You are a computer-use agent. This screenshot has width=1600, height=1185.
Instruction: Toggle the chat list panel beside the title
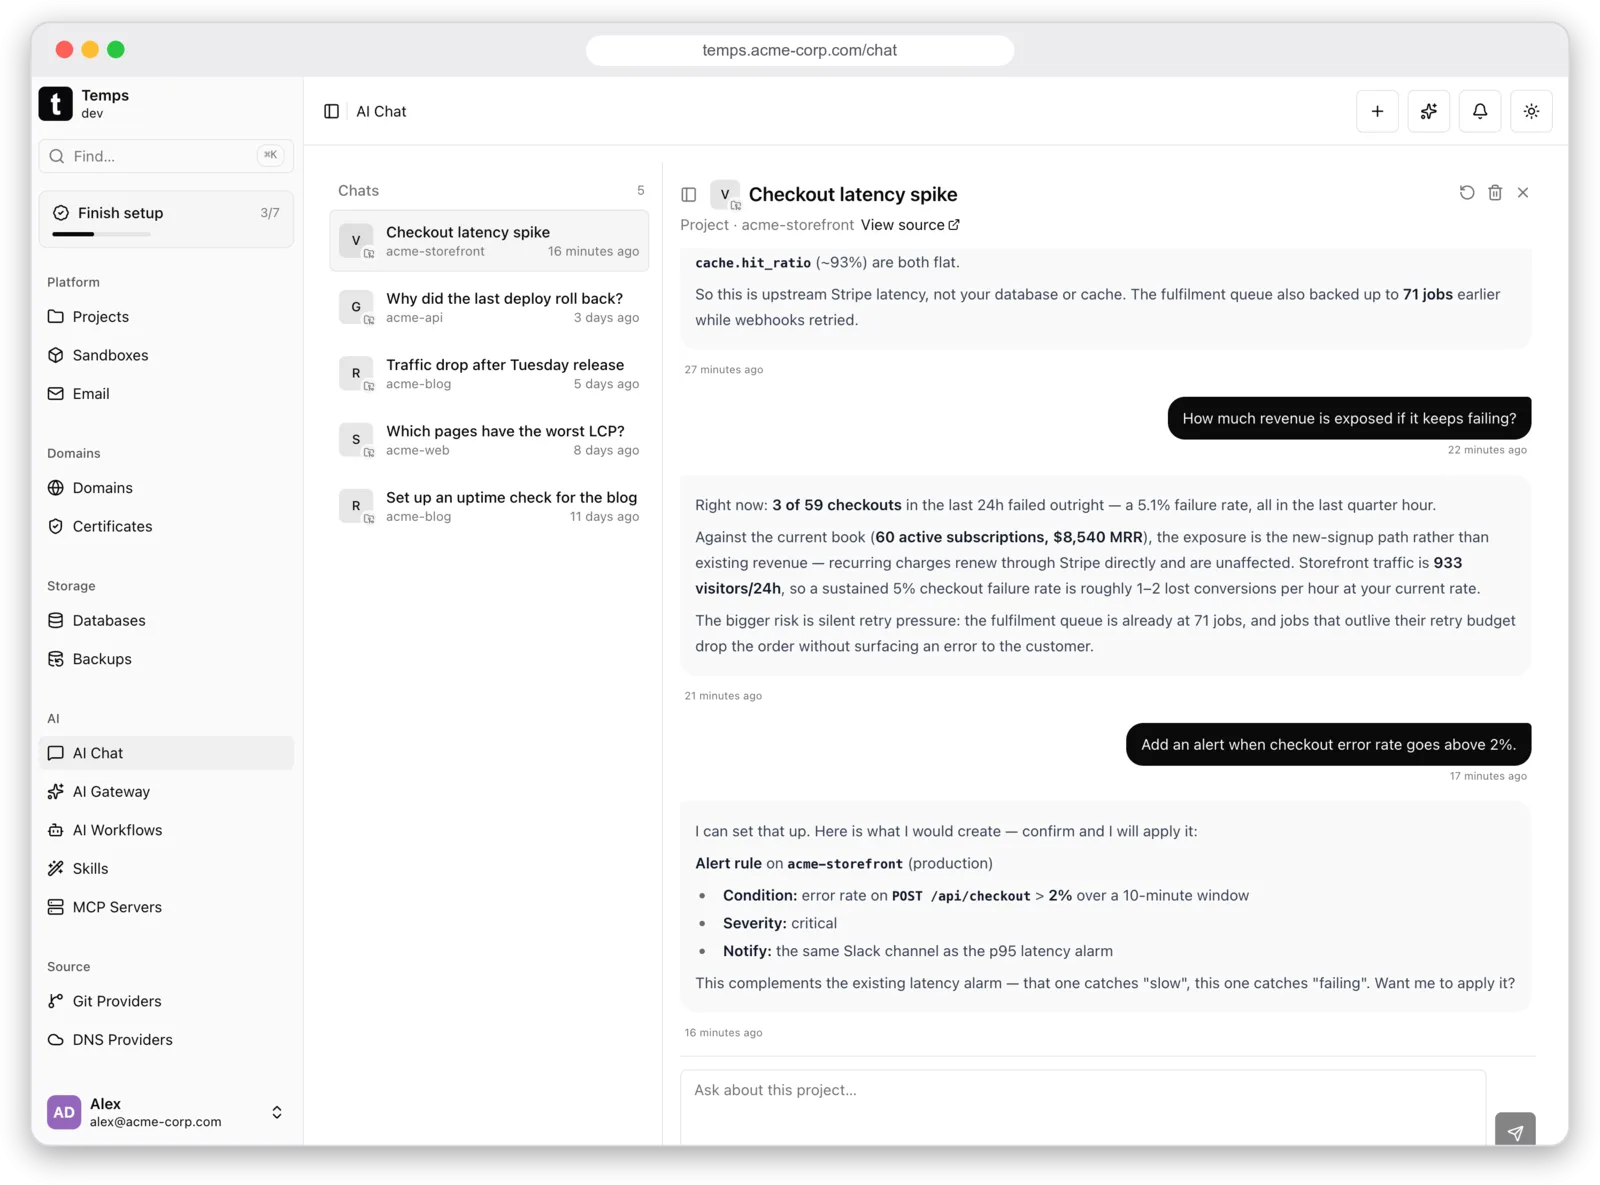coord(689,194)
